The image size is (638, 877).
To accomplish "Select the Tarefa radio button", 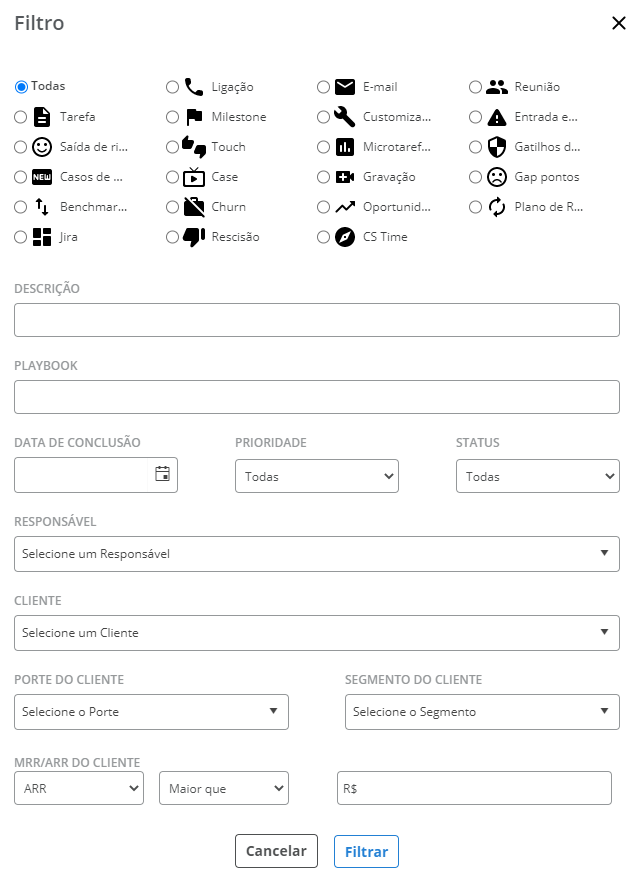I will (21, 117).
